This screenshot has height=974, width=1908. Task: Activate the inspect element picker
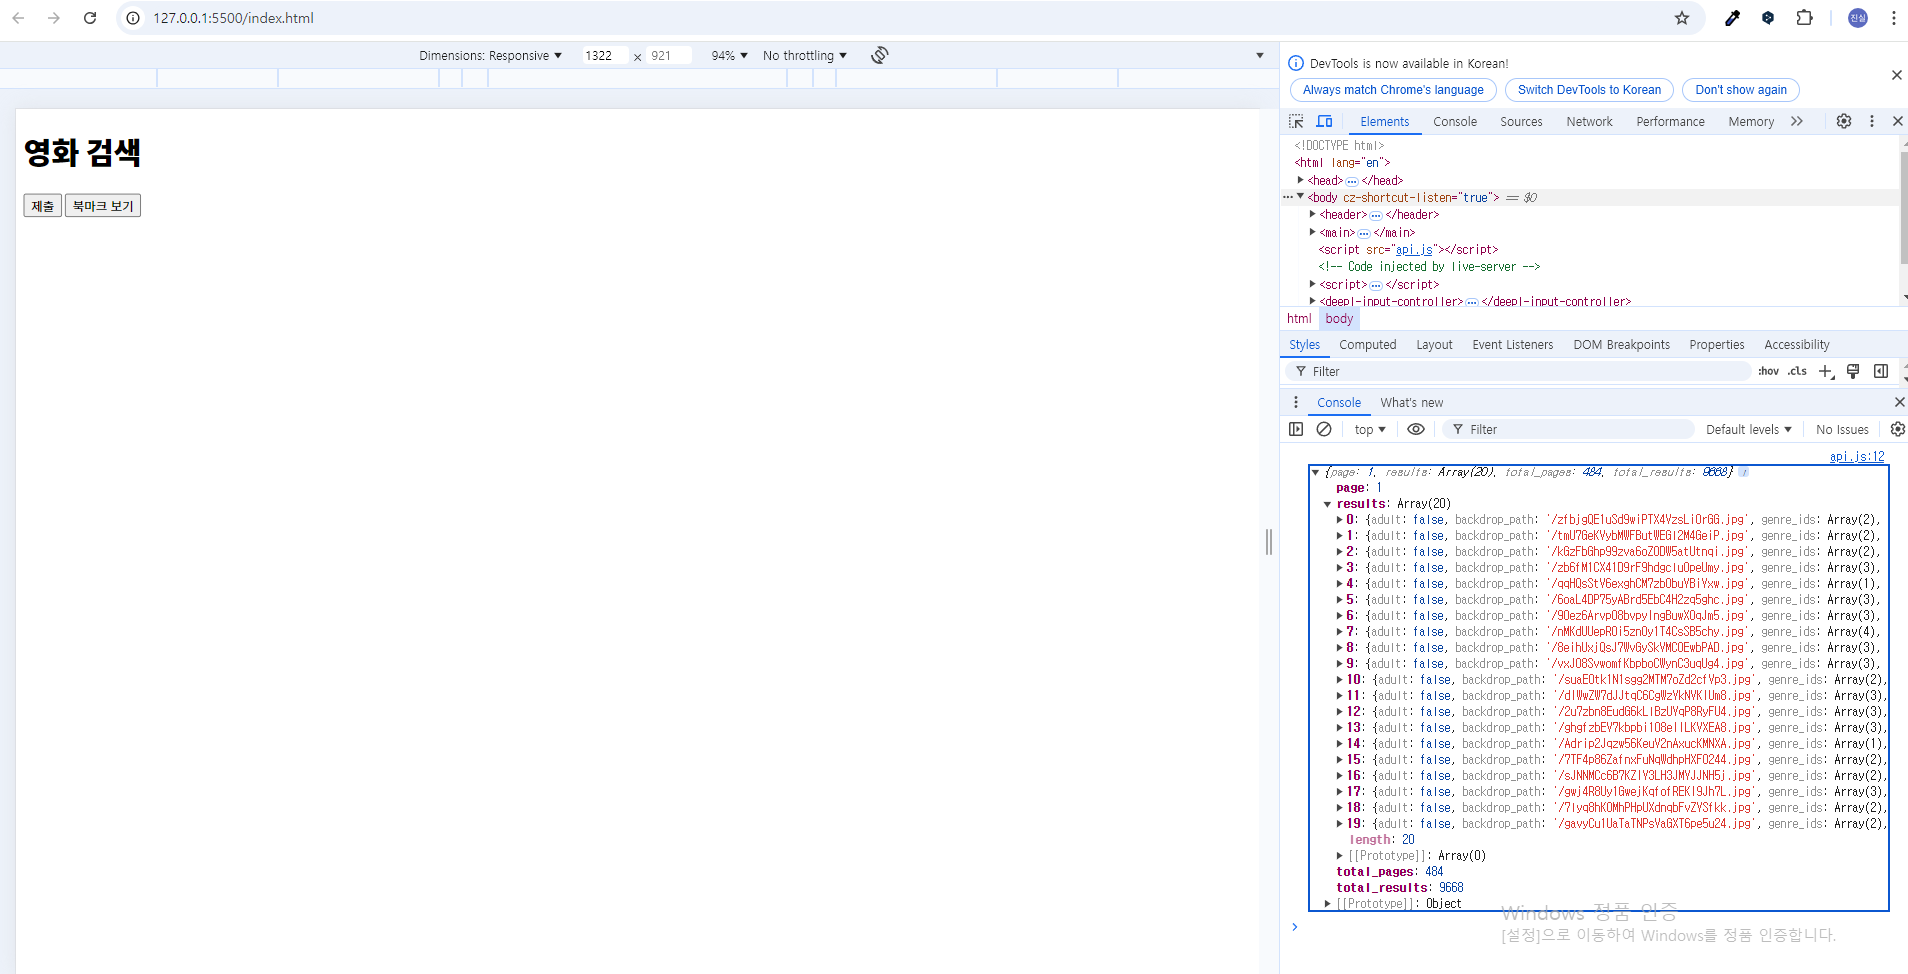(1296, 121)
